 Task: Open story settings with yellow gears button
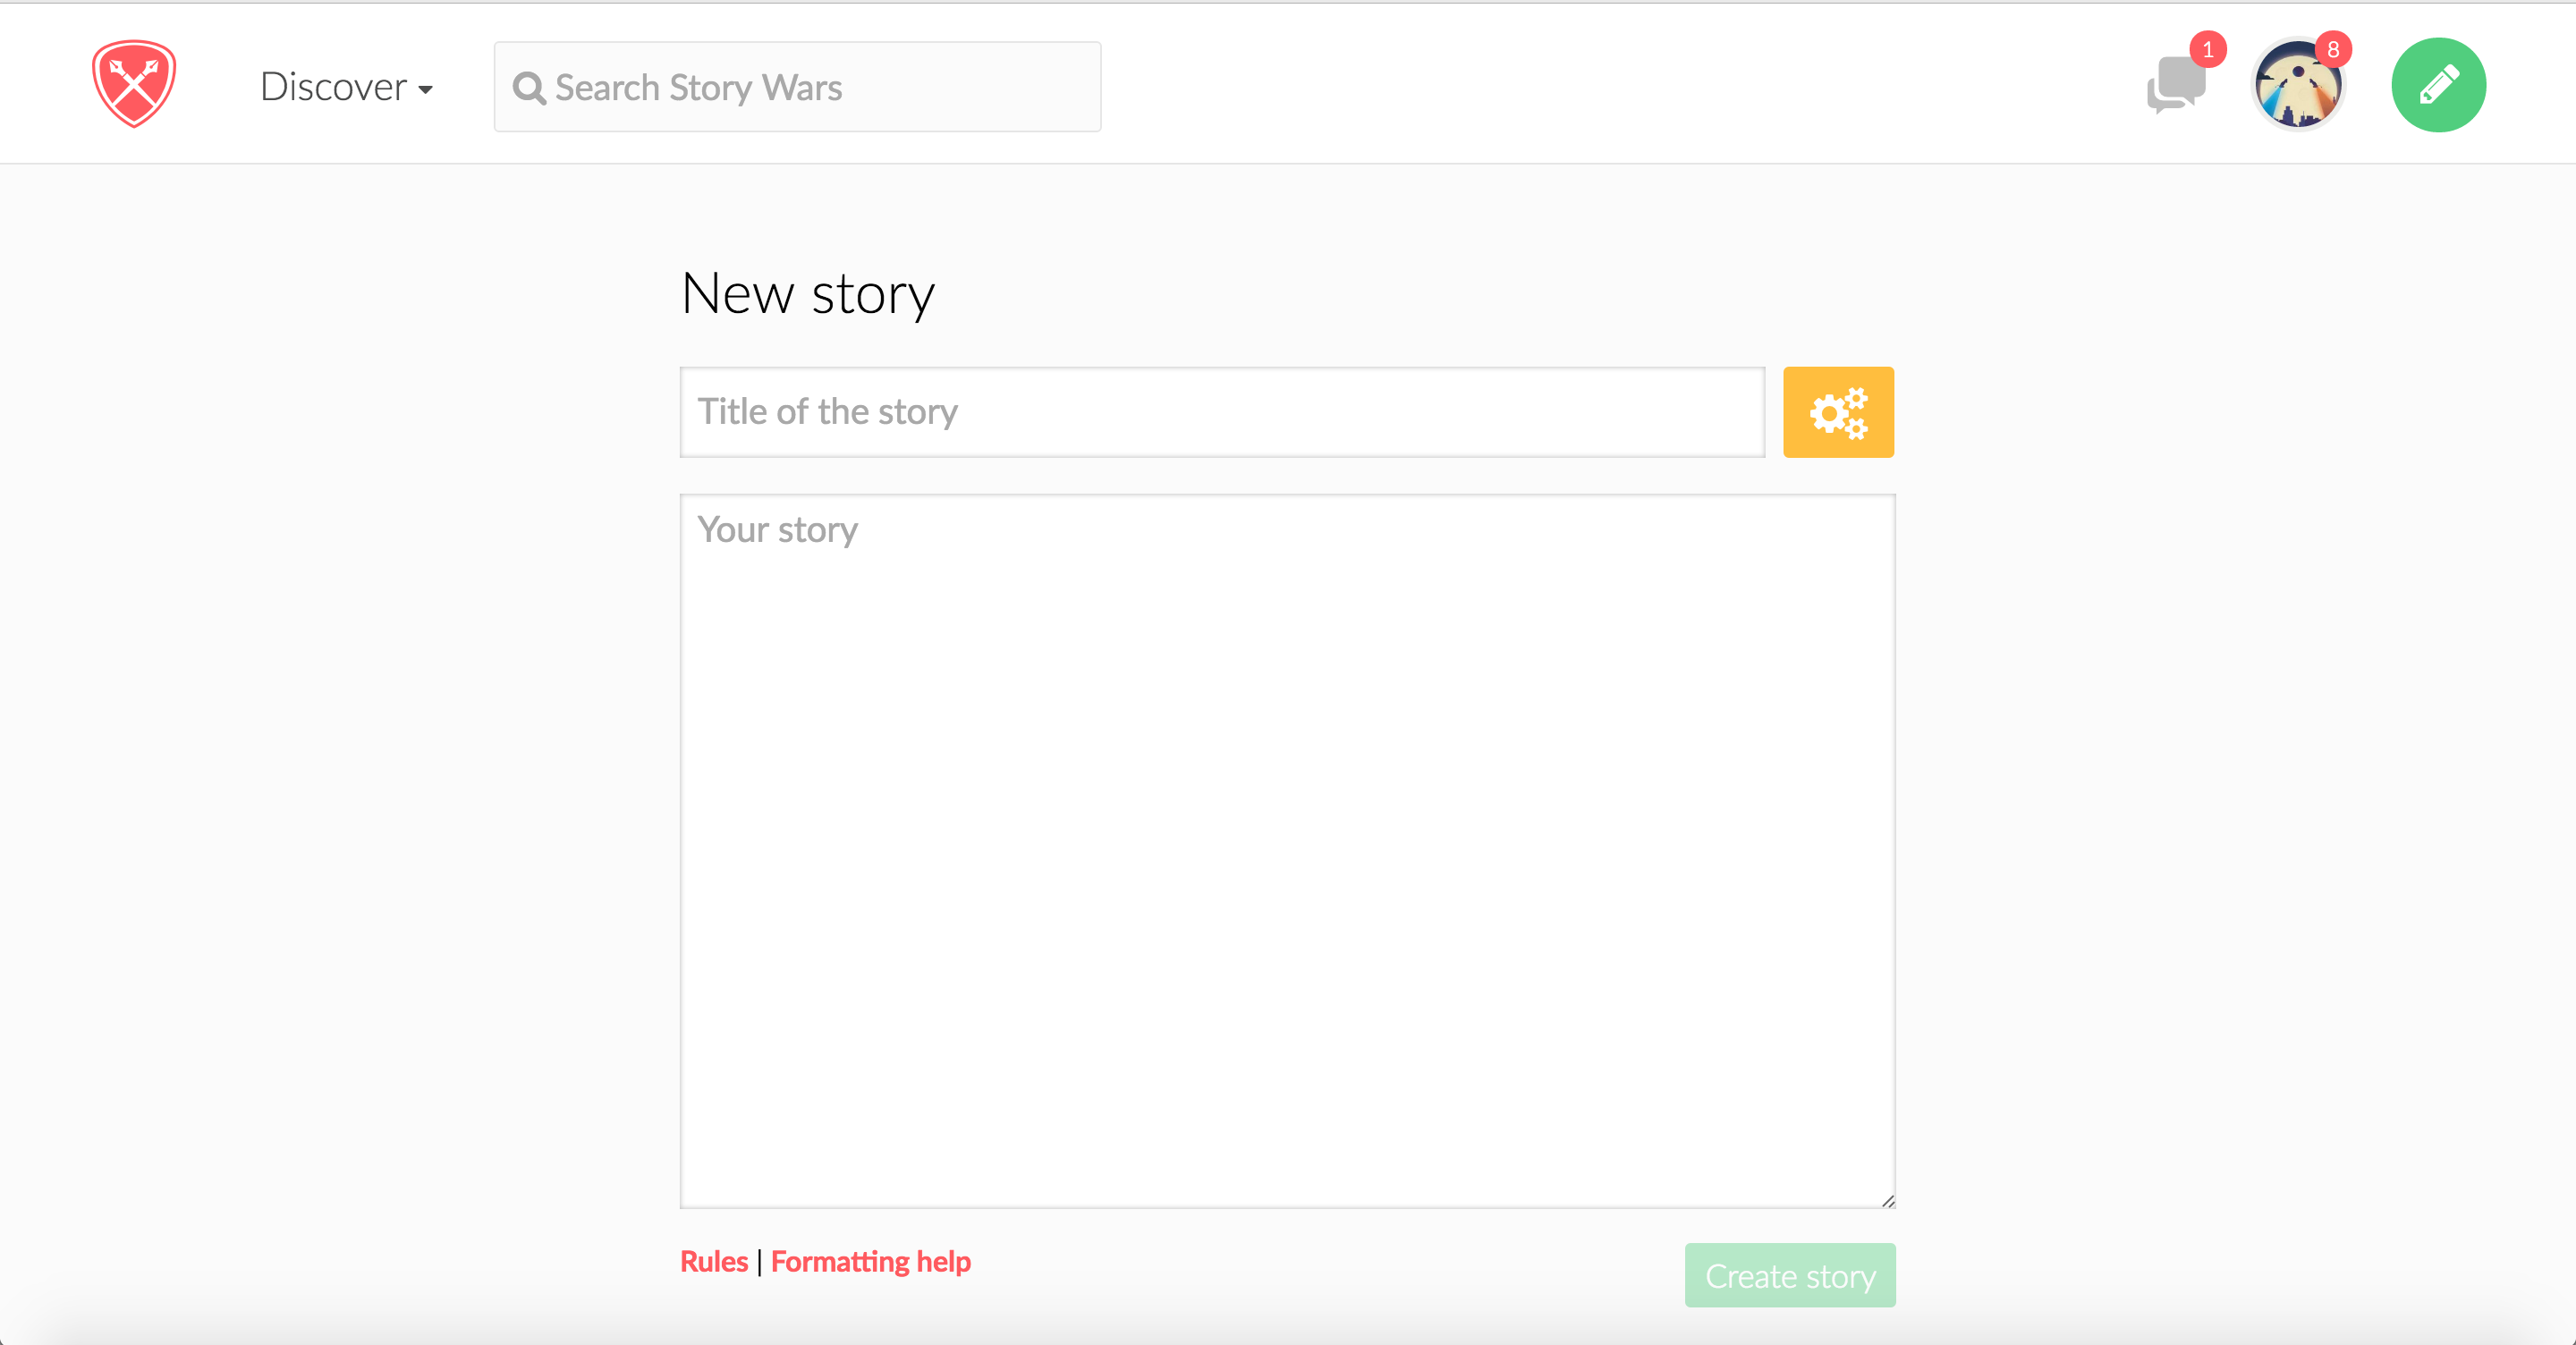tap(1838, 412)
